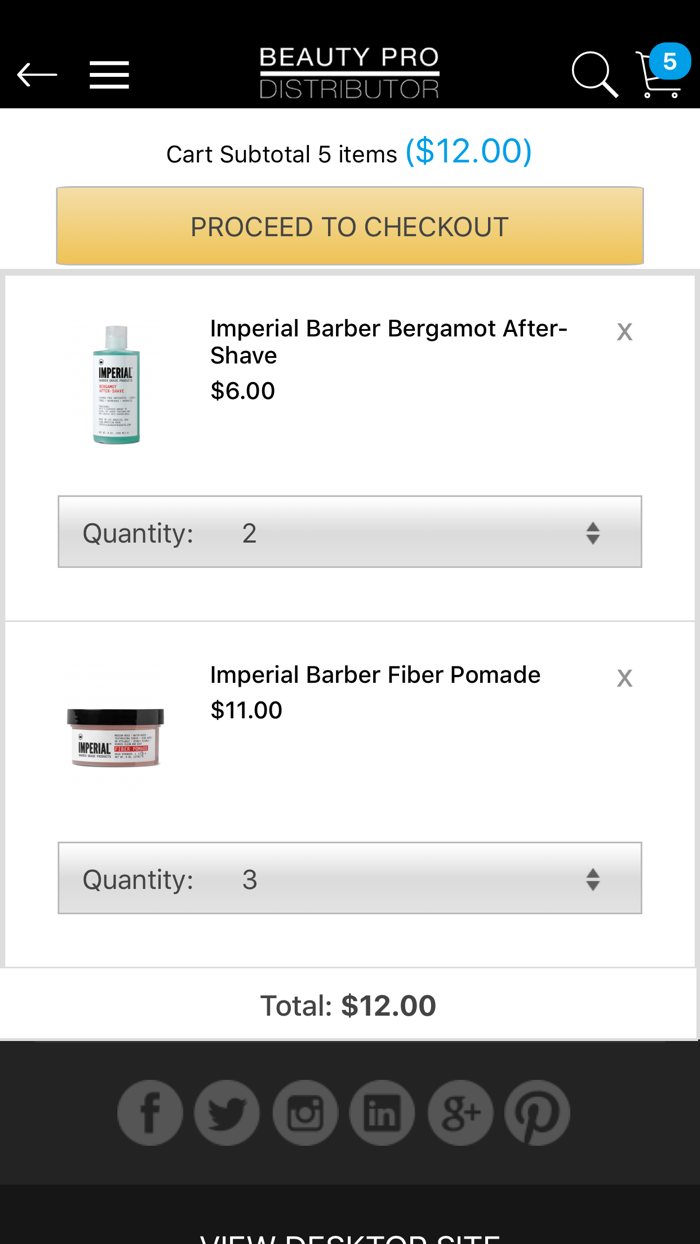Remove Imperial Barber Fiber Pomade from cart
This screenshot has width=700, height=1244.
[x=624, y=677]
